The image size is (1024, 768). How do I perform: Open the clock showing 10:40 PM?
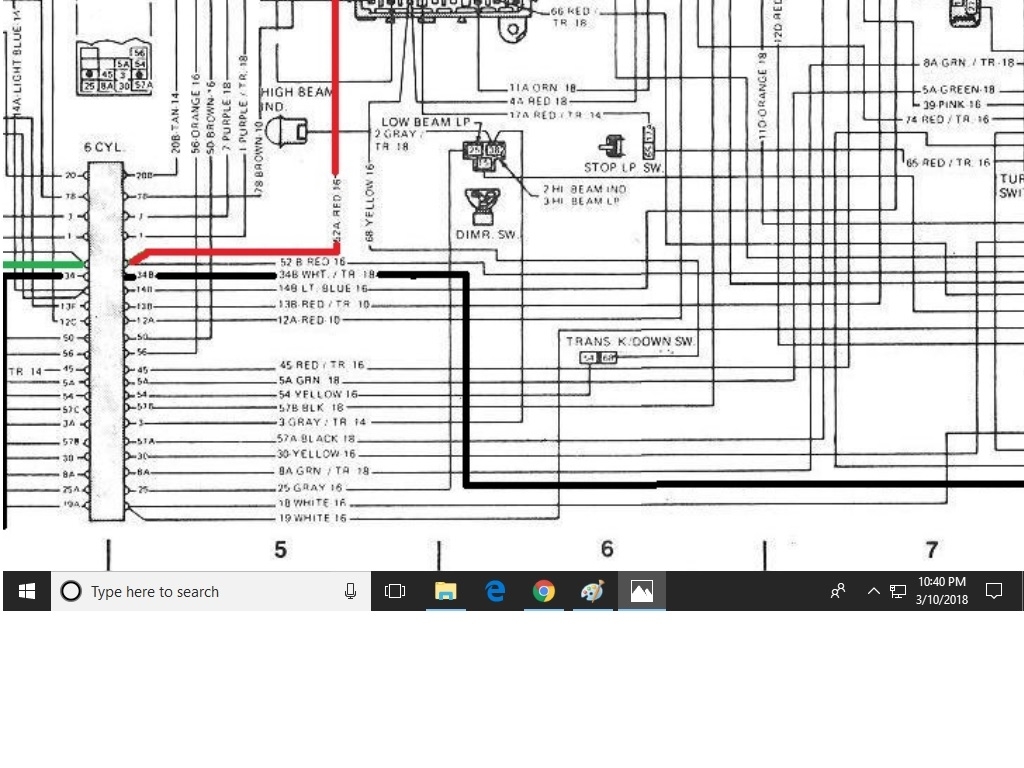click(942, 591)
